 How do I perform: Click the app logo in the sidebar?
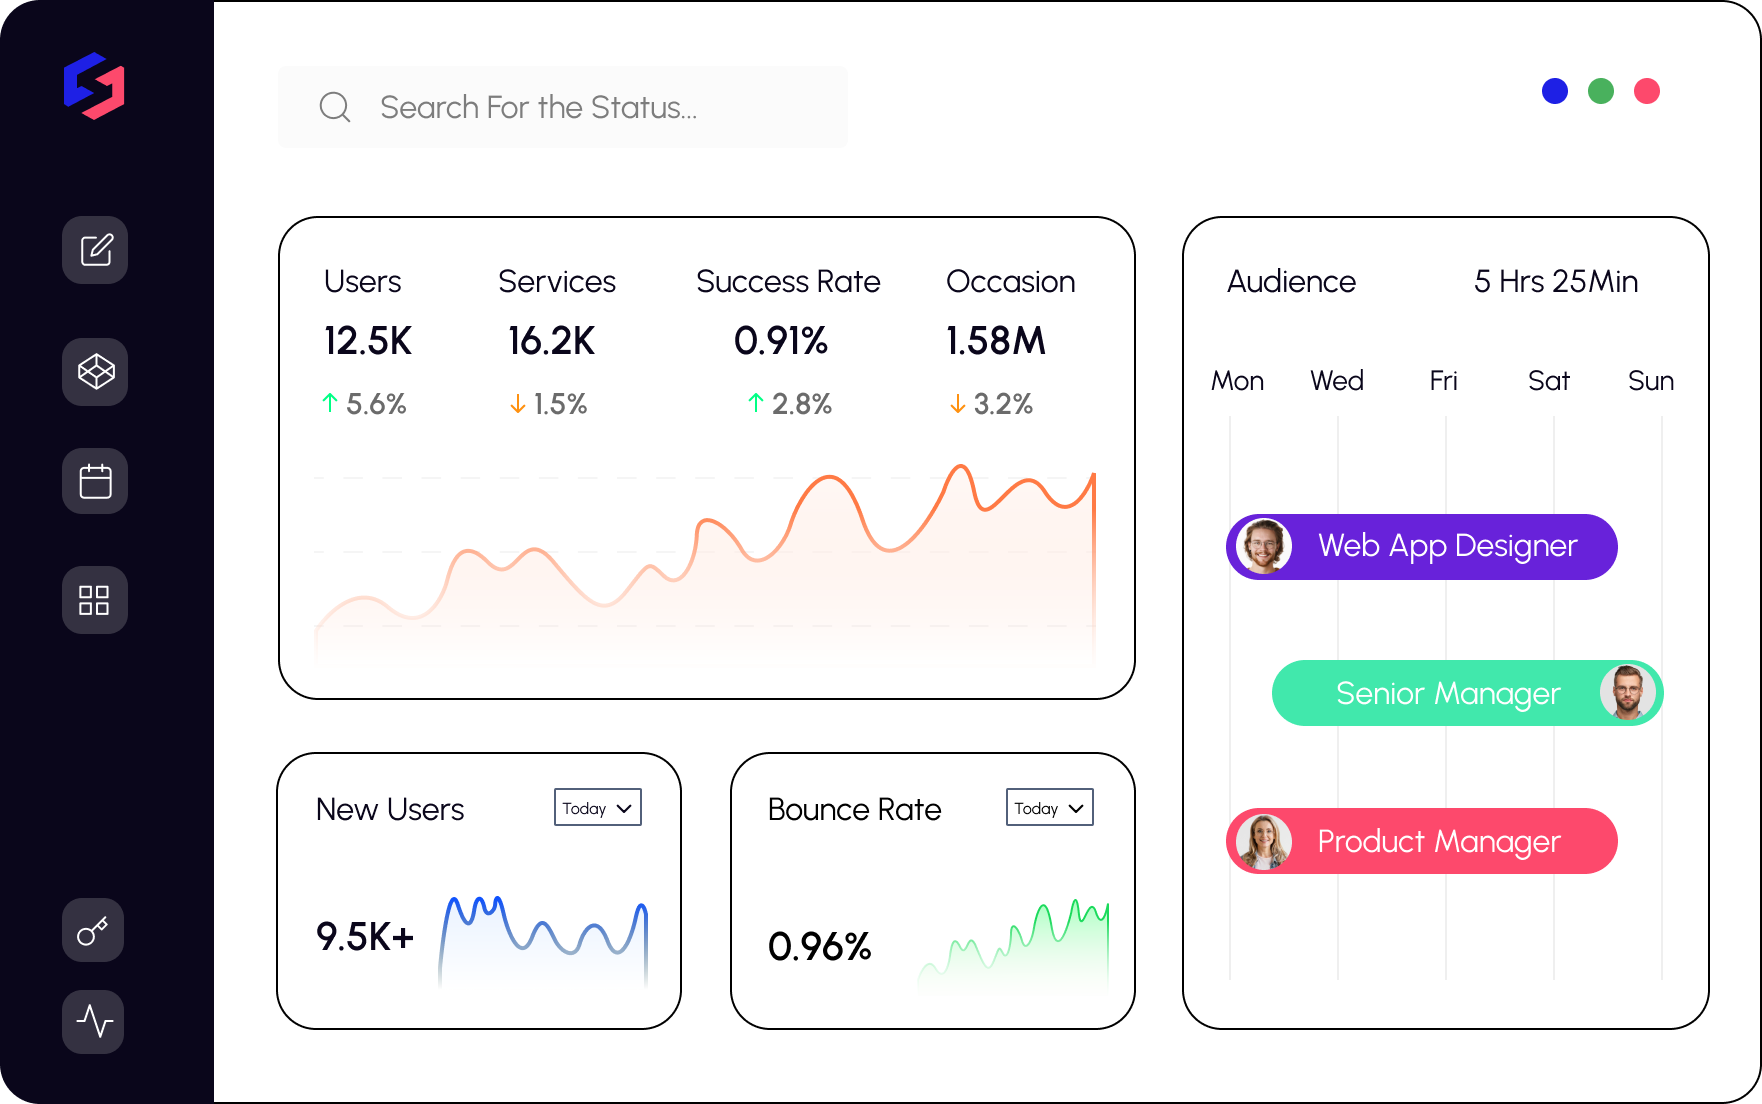[x=94, y=86]
